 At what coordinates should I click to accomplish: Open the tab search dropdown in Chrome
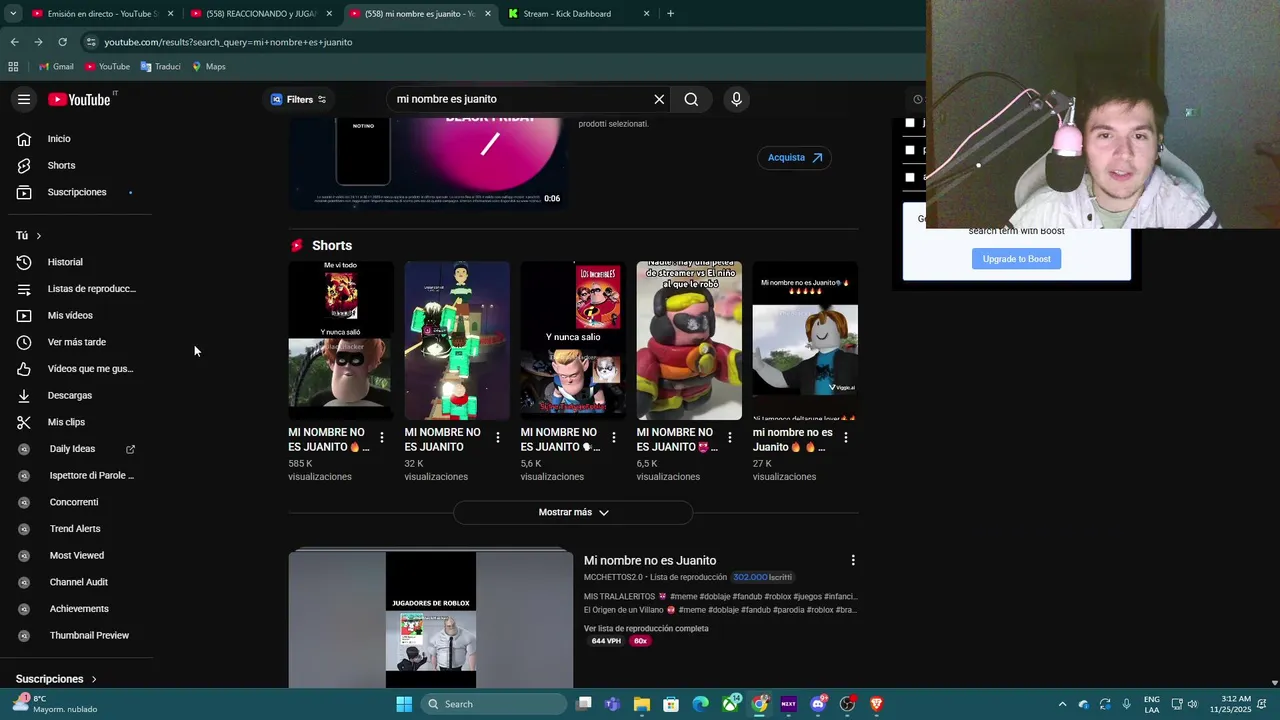(13, 14)
